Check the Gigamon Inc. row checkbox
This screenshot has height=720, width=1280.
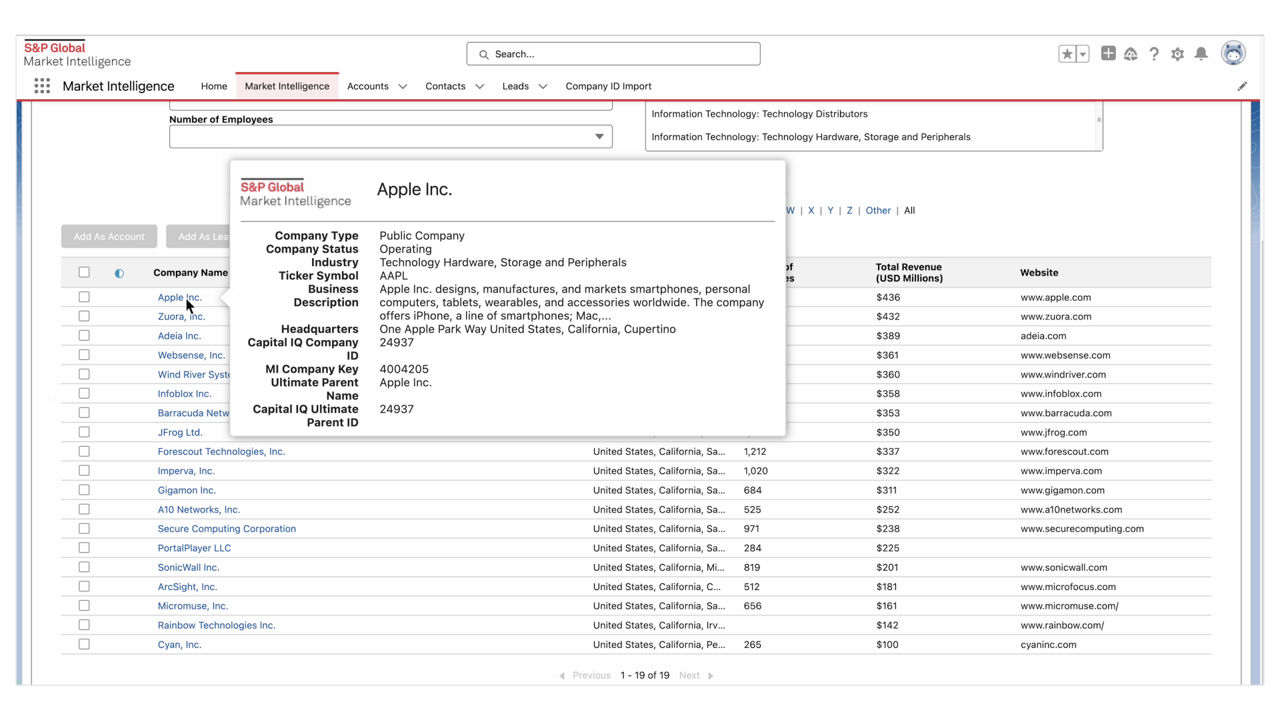pos(84,490)
